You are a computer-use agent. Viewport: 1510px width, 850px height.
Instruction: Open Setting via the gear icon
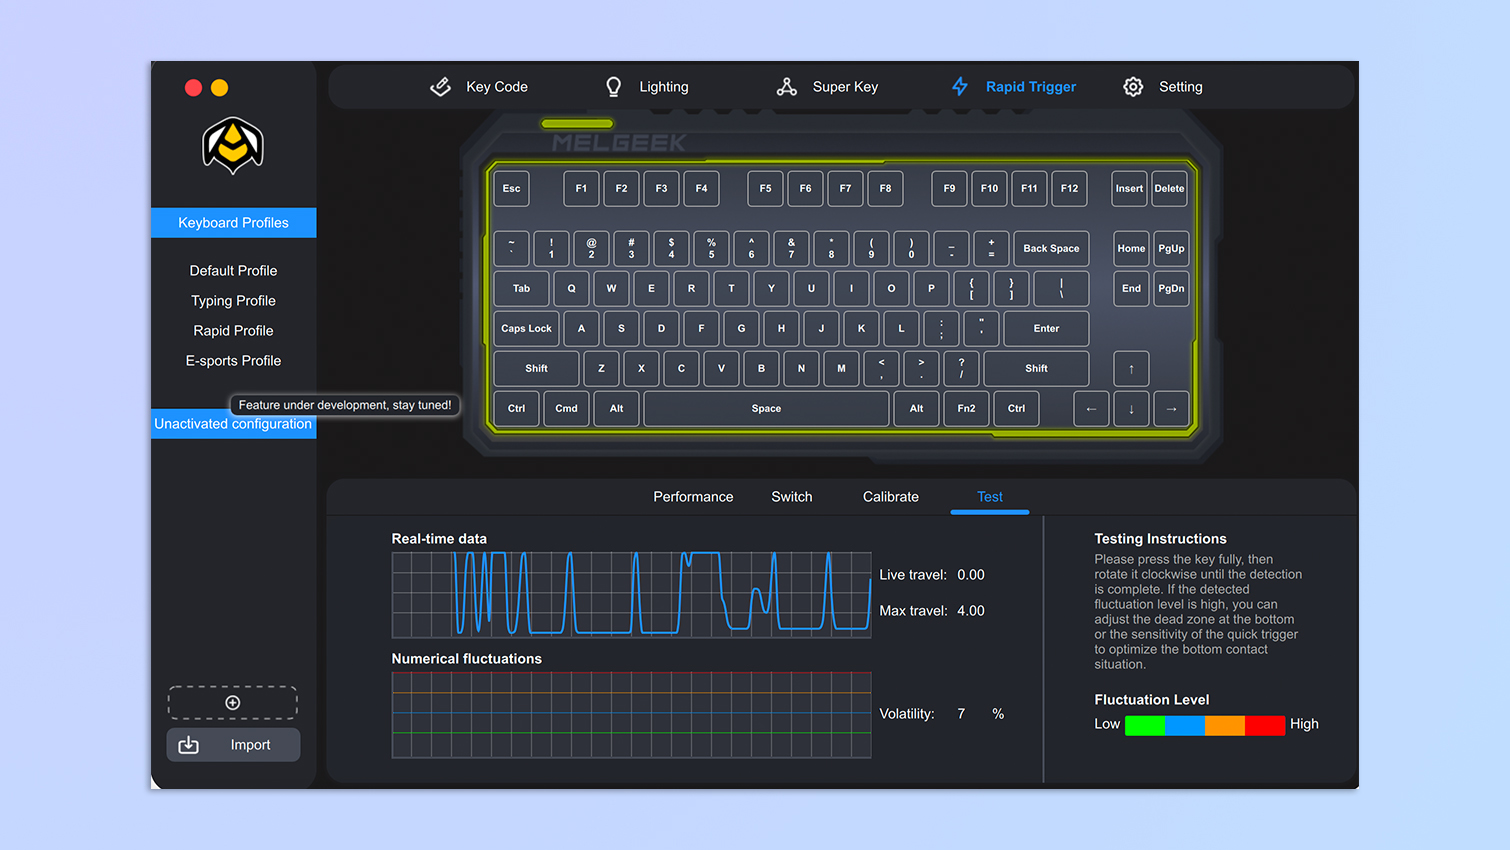tap(1133, 87)
